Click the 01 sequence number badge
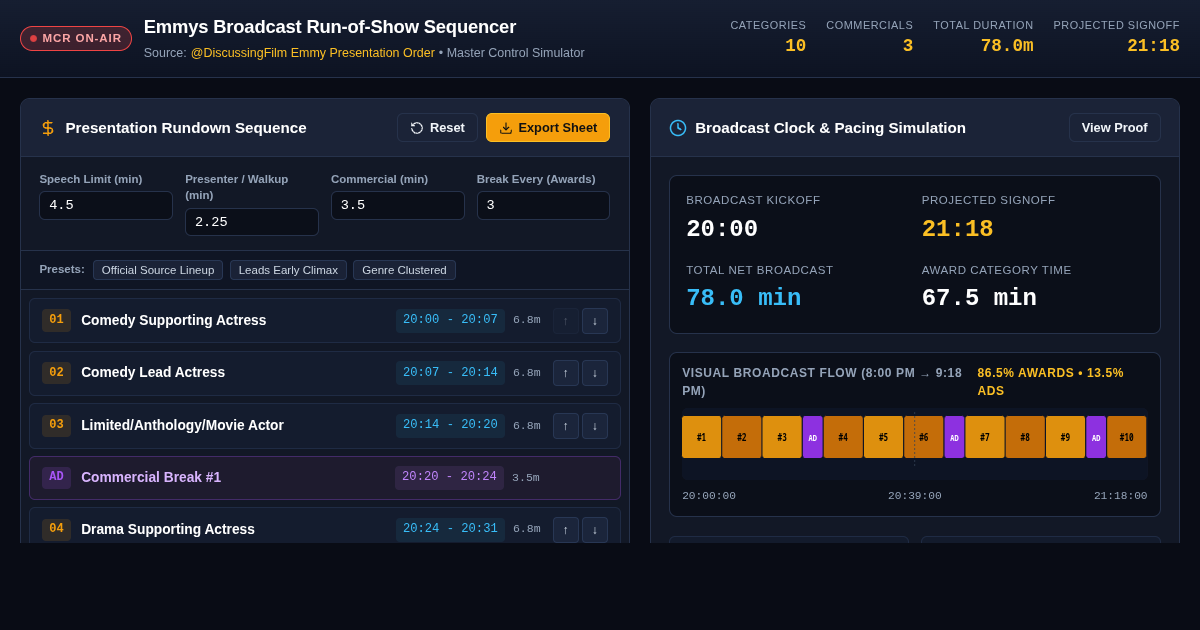 tap(56, 320)
